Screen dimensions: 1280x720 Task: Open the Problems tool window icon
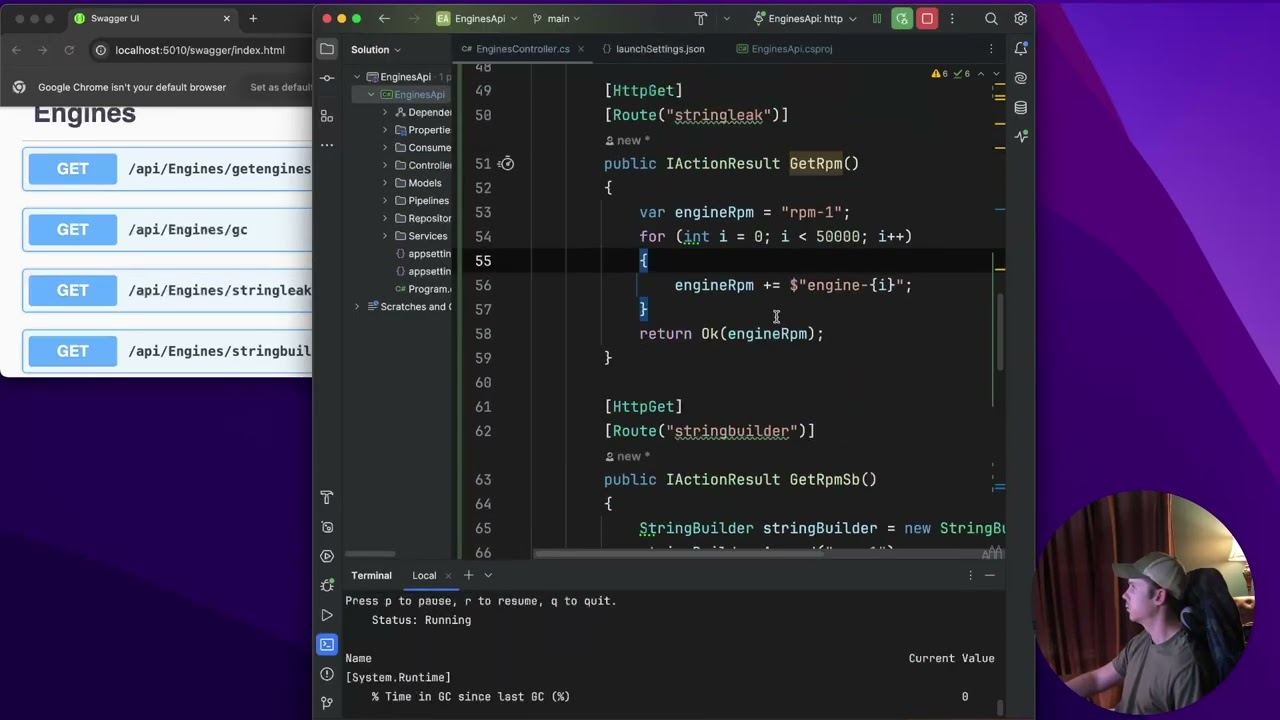327,673
